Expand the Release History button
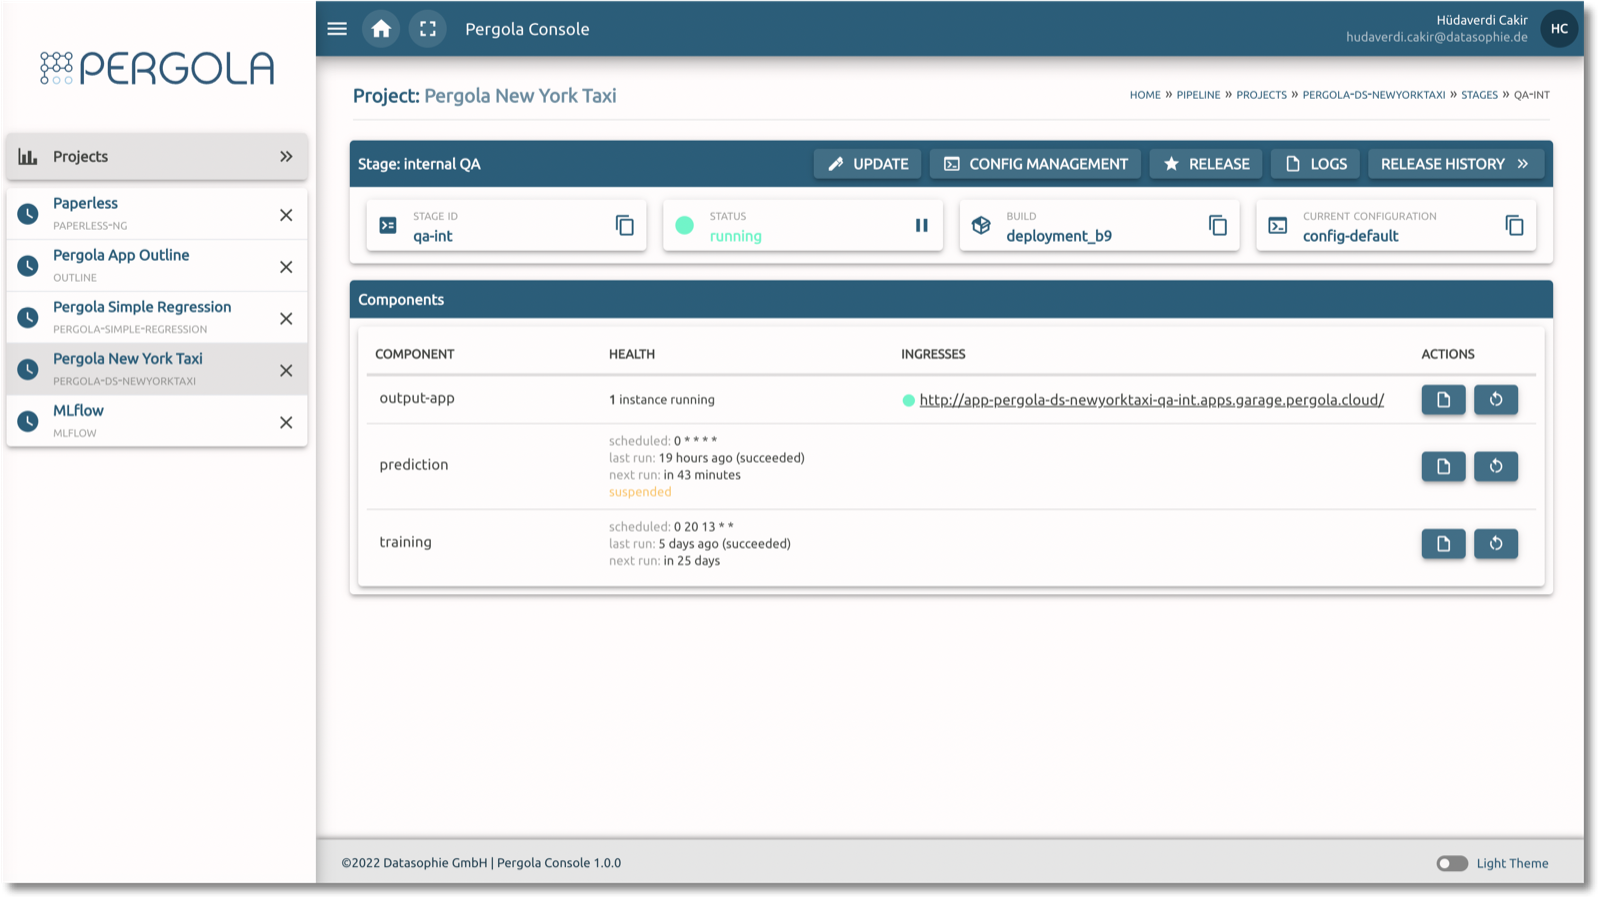The image size is (1600, 899). [x=1455, y=164]
